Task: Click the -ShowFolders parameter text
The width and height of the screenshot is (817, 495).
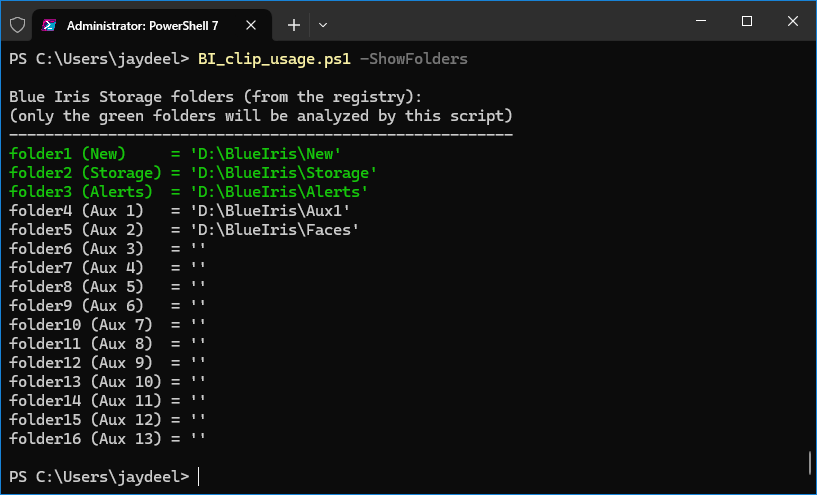Action: pyautogui.click(x=414, y=59)
